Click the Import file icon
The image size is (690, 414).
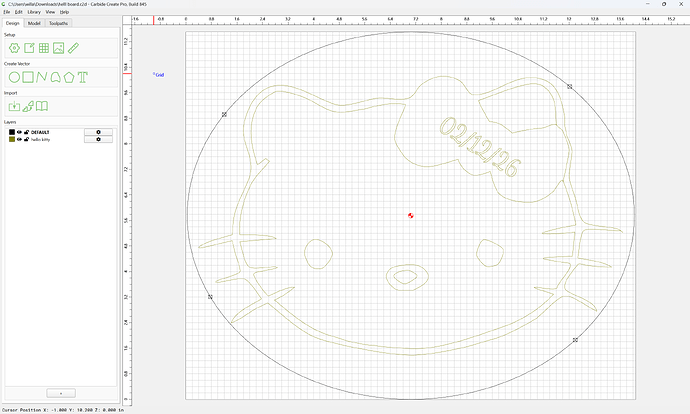14,106
